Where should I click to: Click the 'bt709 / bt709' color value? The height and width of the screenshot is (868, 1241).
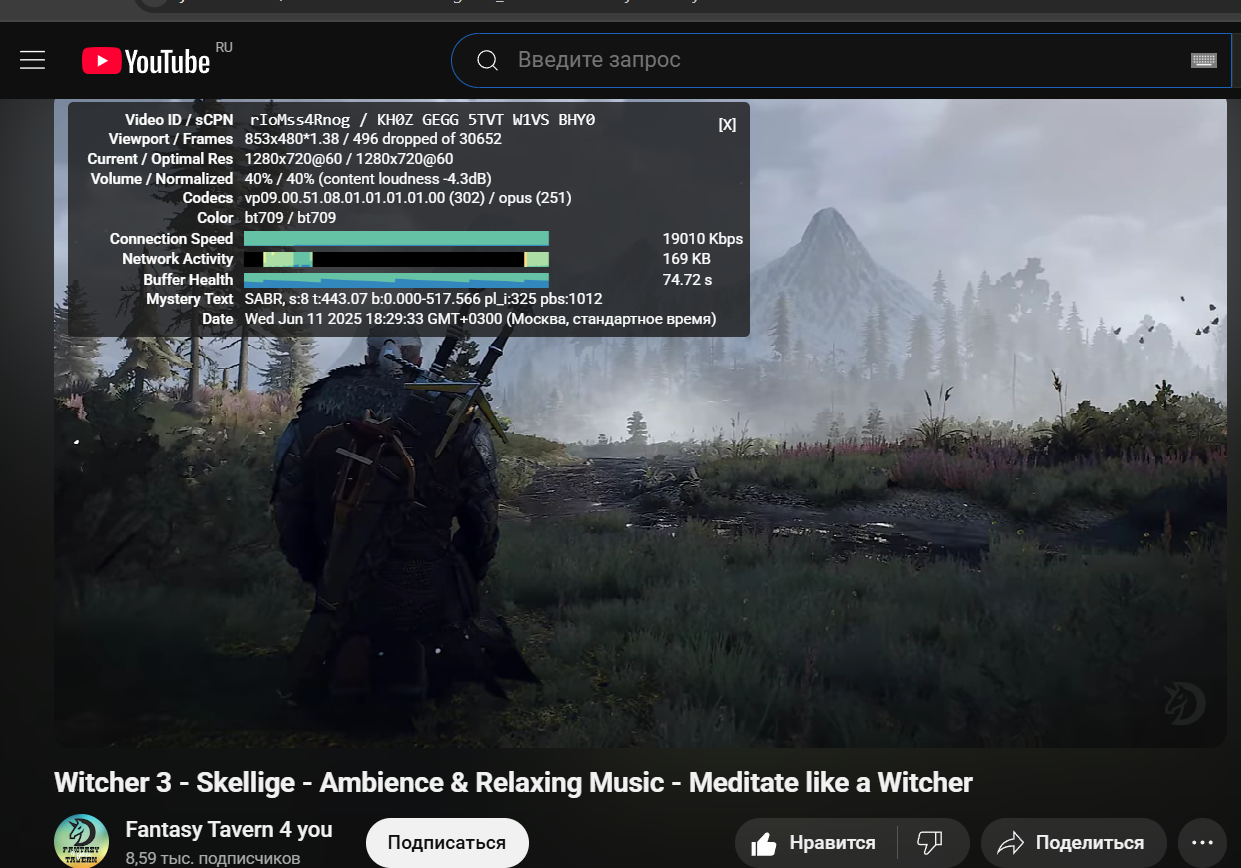click(x=290, y=218)
